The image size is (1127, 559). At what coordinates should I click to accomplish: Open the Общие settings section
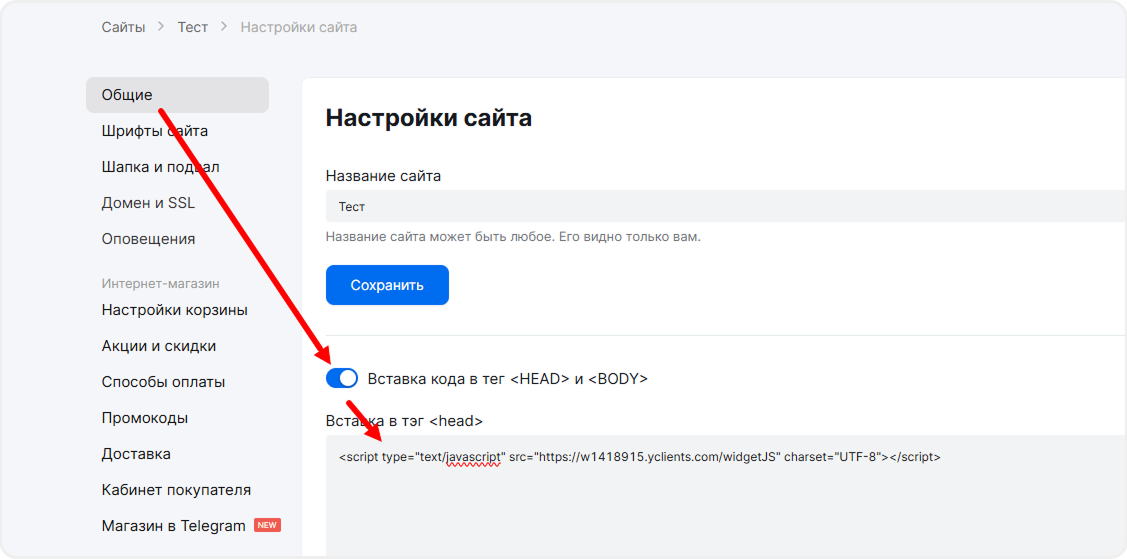tap(127, 95)
